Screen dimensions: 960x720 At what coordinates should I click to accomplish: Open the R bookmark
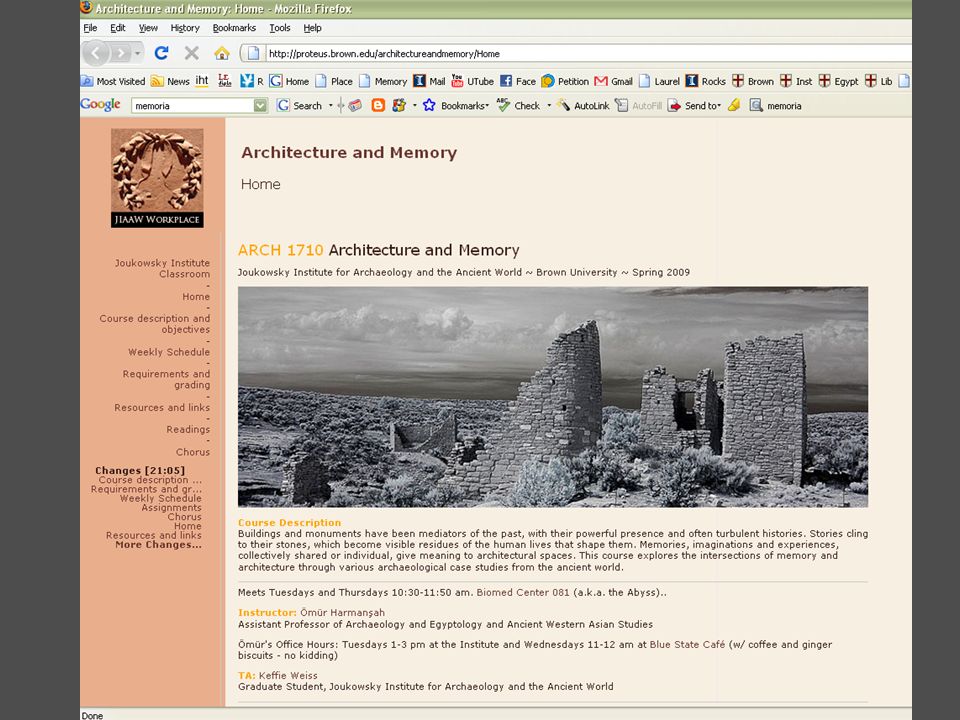[x=252, y=81]
